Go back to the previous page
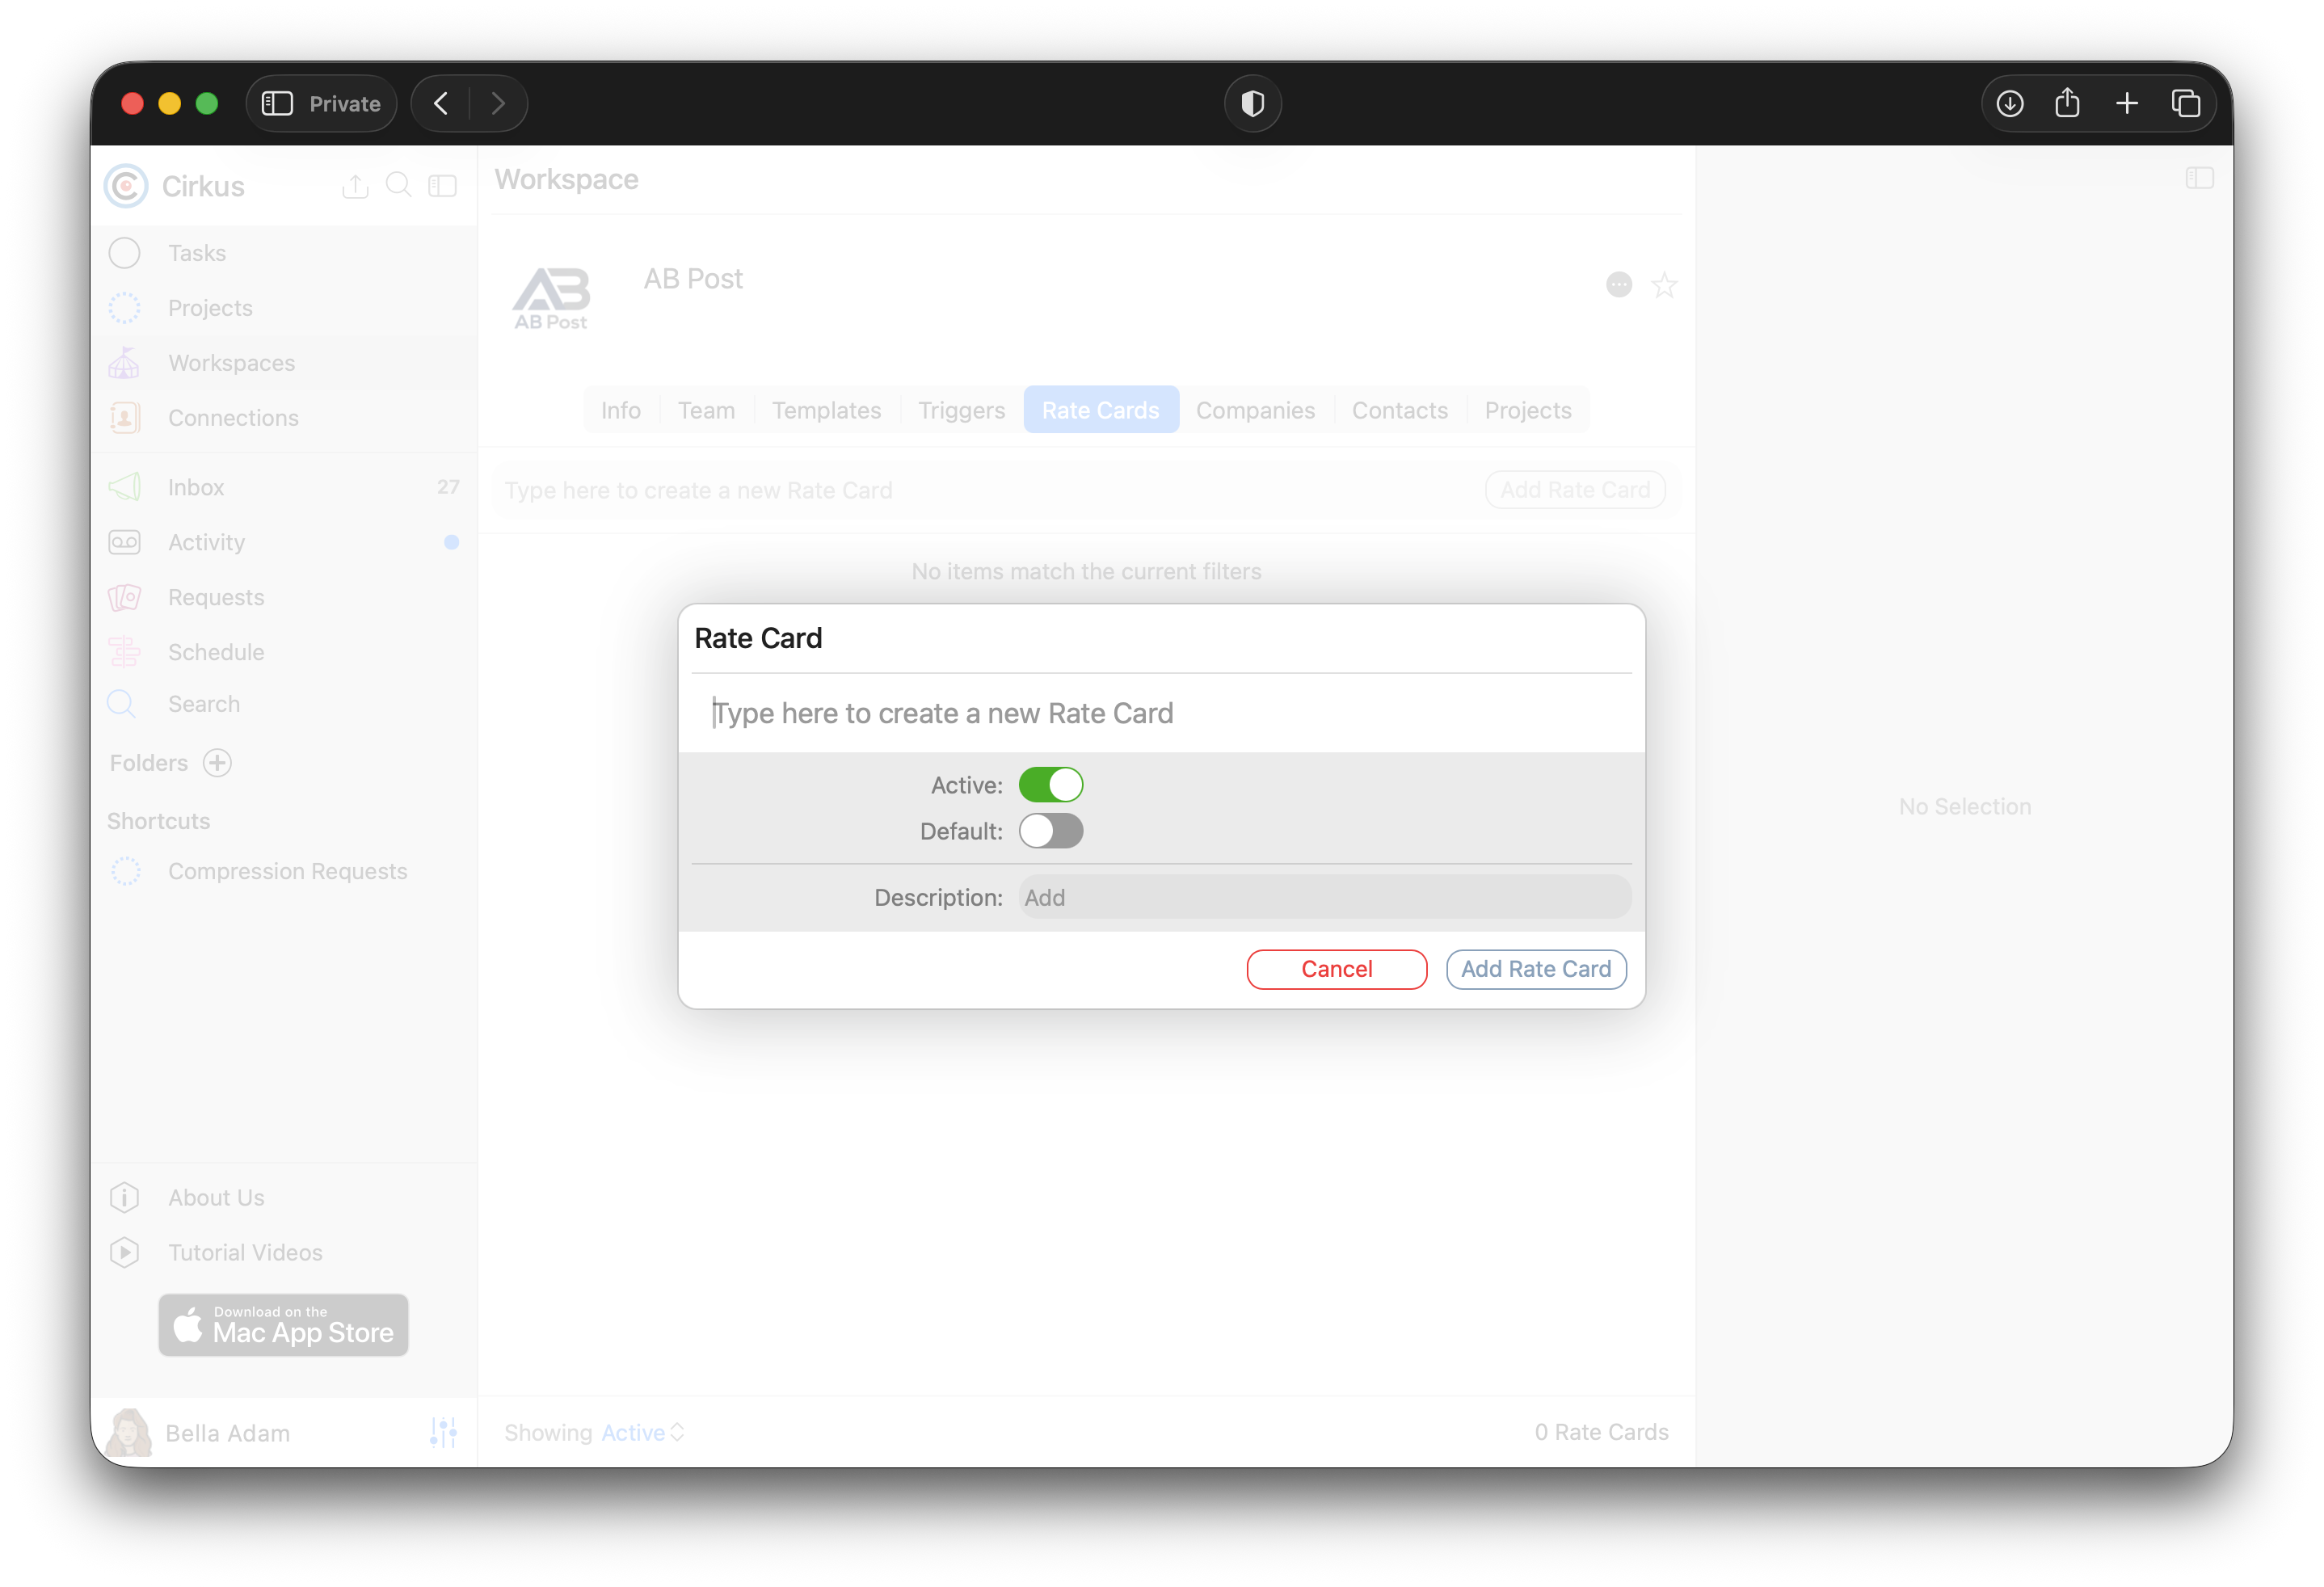 (441, 103)
